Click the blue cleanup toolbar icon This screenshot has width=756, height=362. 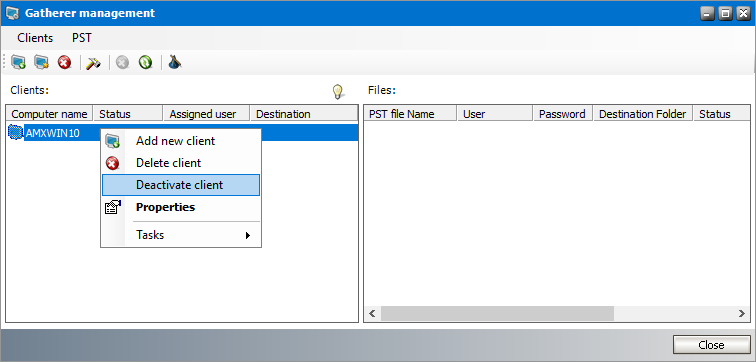pyautogui.click(x=174, y=62)
